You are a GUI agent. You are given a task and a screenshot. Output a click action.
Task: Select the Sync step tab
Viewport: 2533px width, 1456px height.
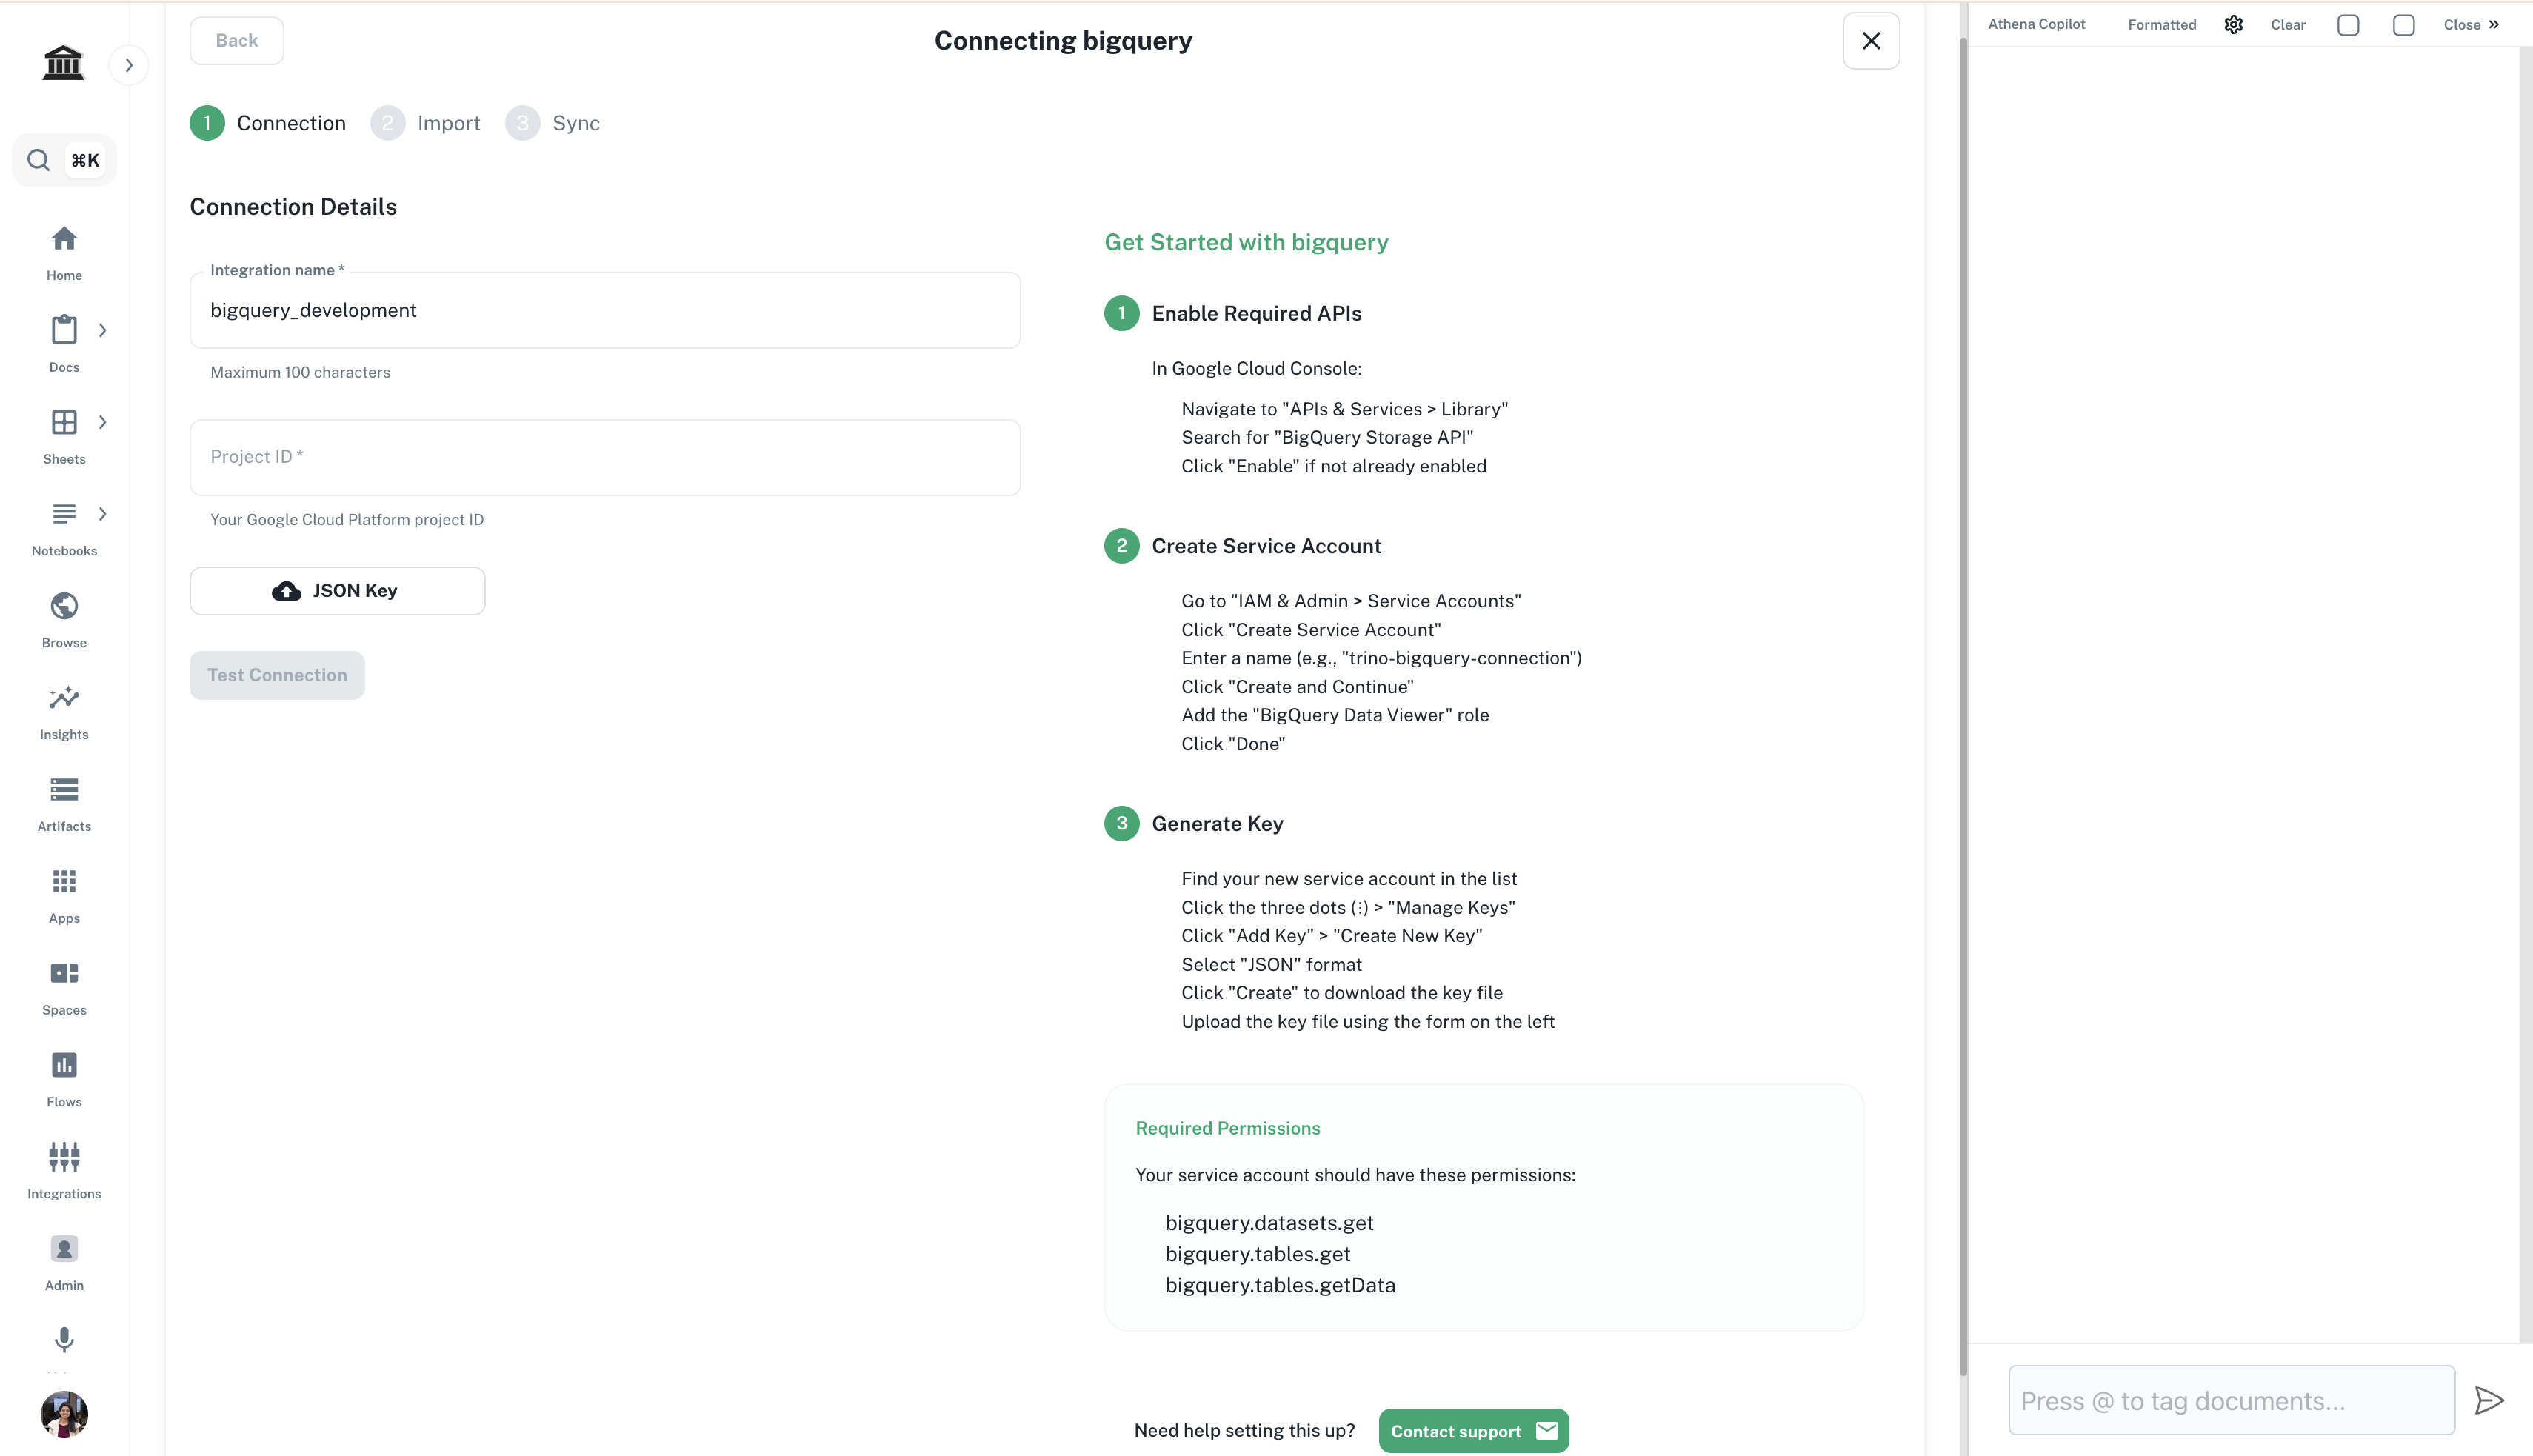tap(553, 123)
